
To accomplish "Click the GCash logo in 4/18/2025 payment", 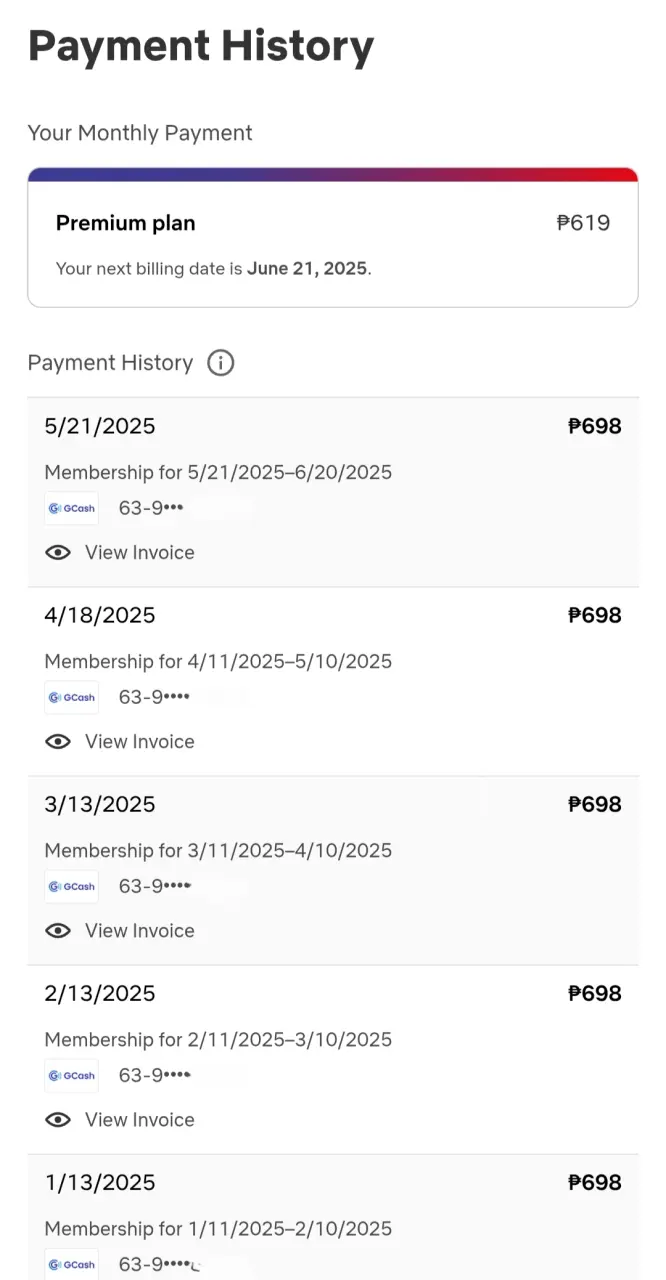I will [72, 697].
